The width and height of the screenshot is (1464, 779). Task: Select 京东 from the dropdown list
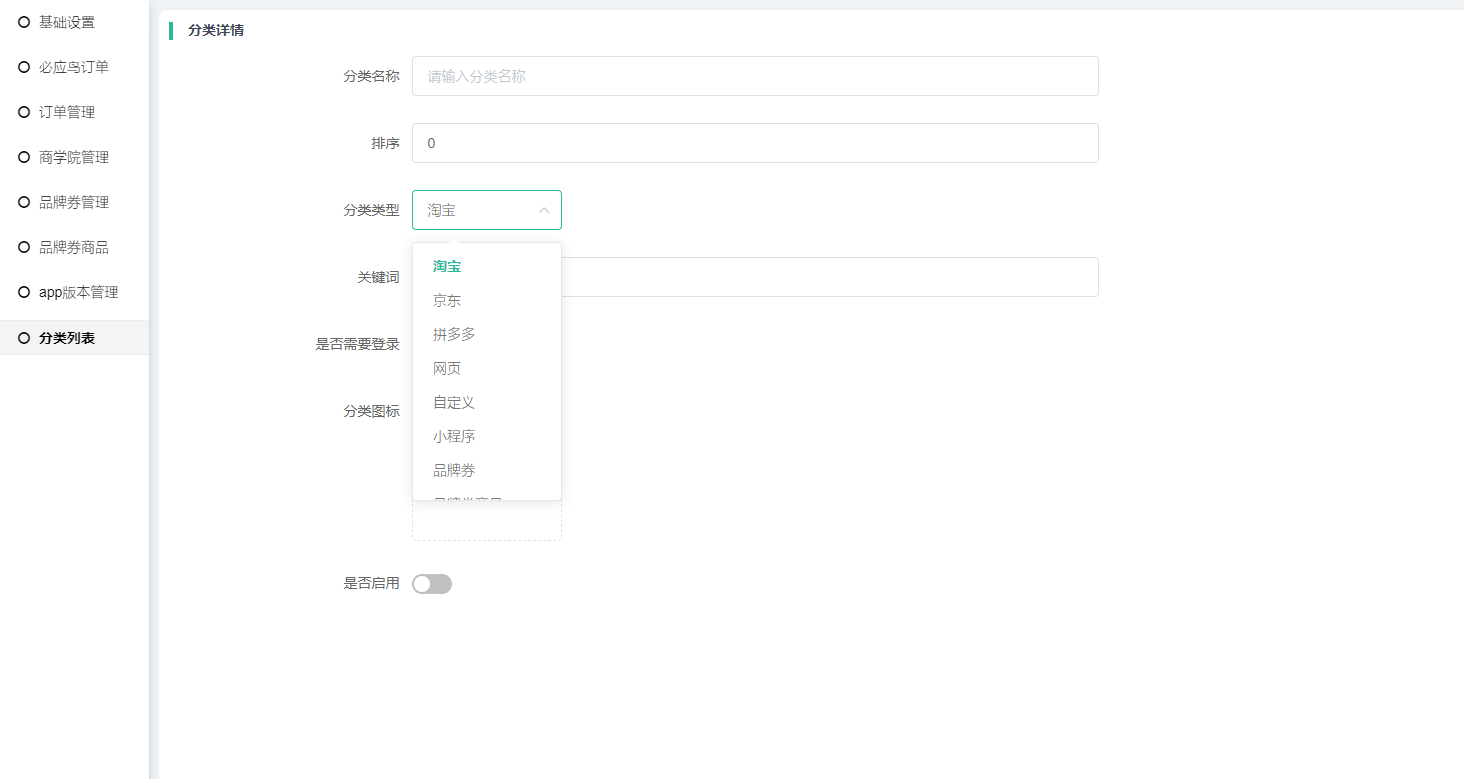pos(447,300)
